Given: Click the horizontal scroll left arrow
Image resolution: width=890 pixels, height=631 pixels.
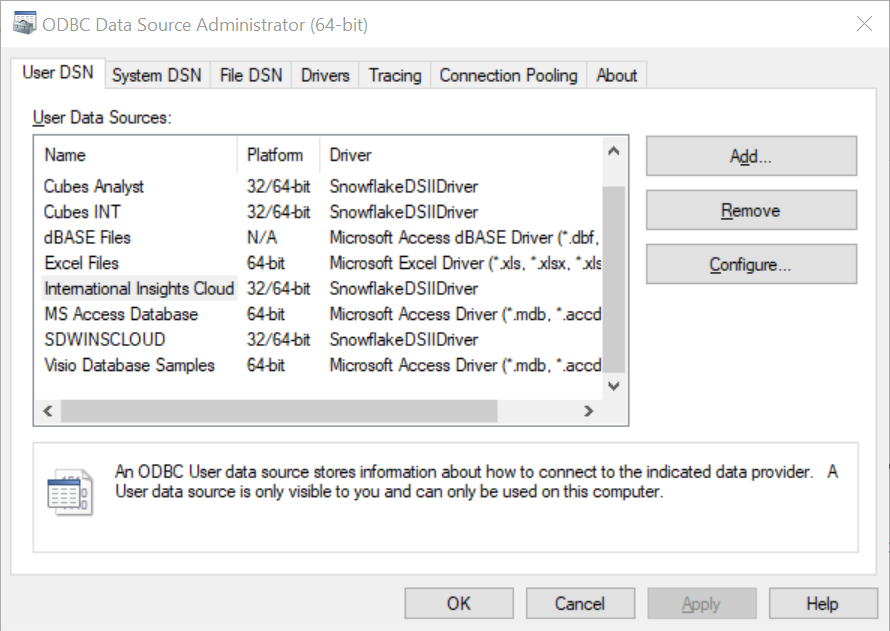Looking at the screenshot, I should point(48,411).
